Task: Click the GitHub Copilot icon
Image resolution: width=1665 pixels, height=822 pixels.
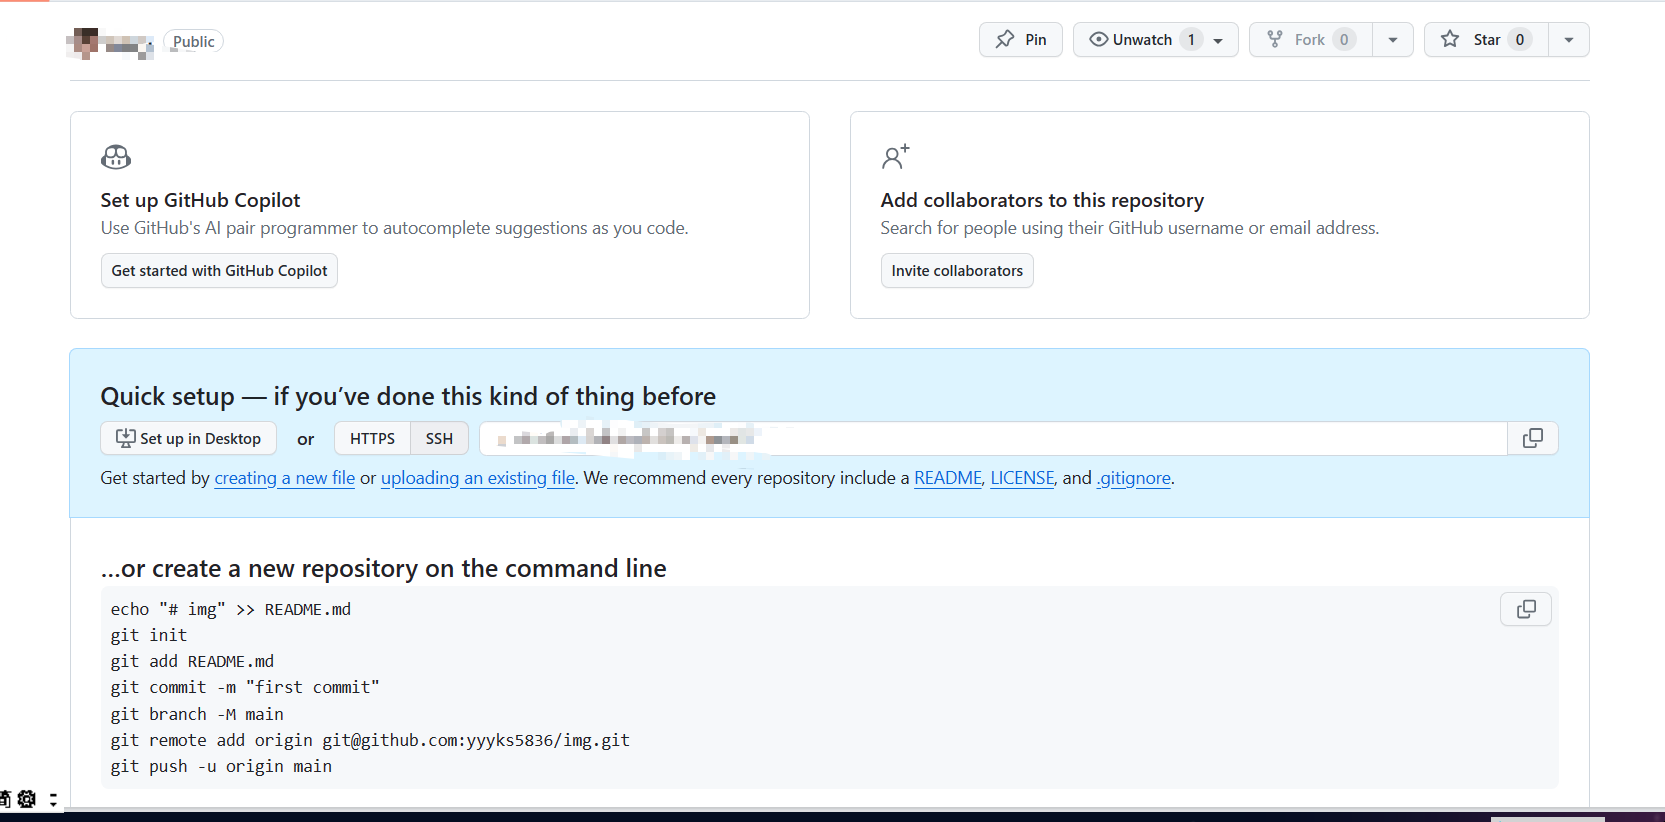Action: tap(116, 157)
